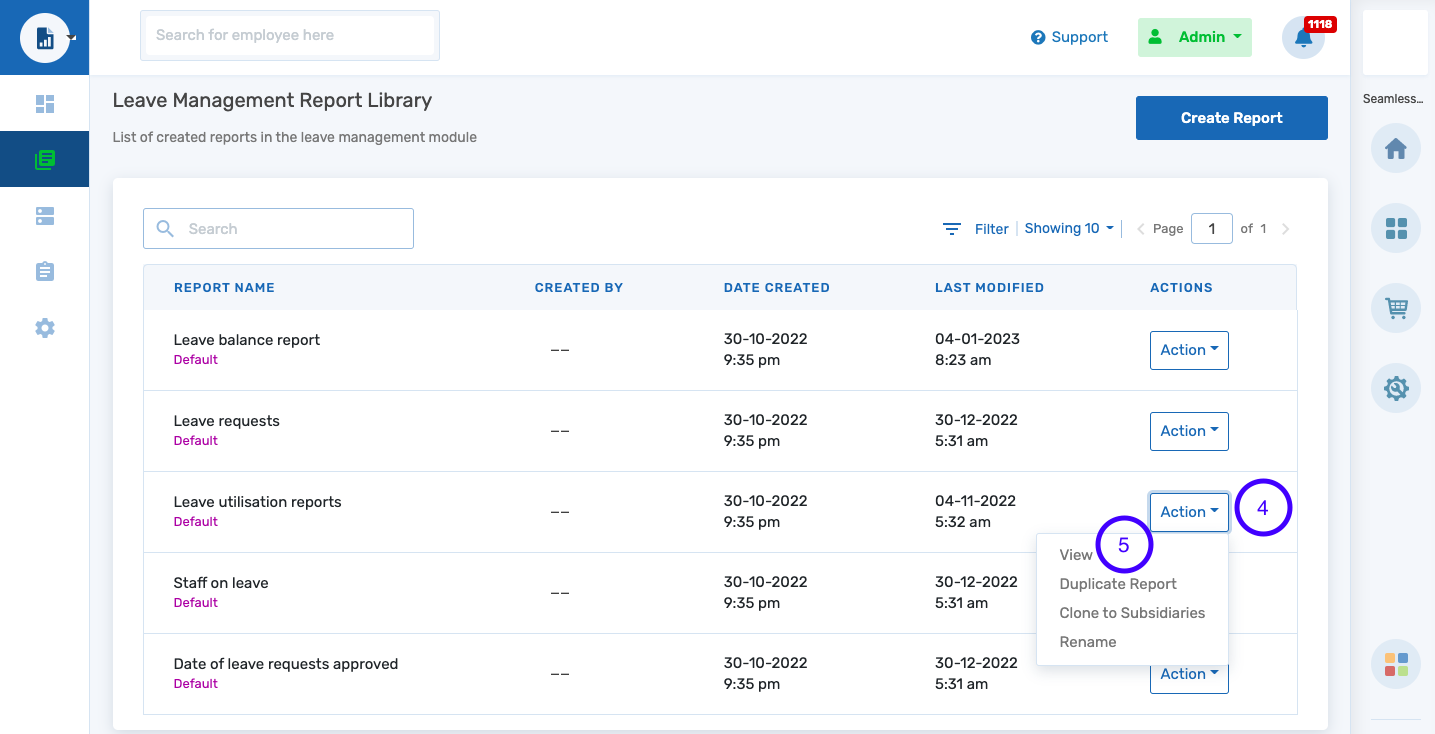This screenshot has height=734, width=1435.
Task: Click the report library Search field
Action: pyautogui.click(x=278, y=228)
